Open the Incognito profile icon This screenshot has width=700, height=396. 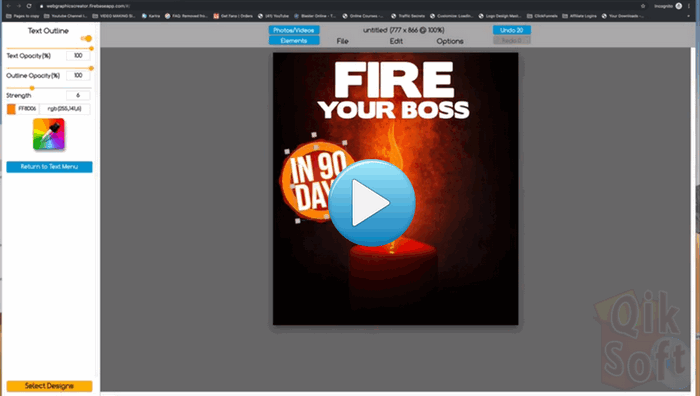pyautogui.click(x=679, y=6)
